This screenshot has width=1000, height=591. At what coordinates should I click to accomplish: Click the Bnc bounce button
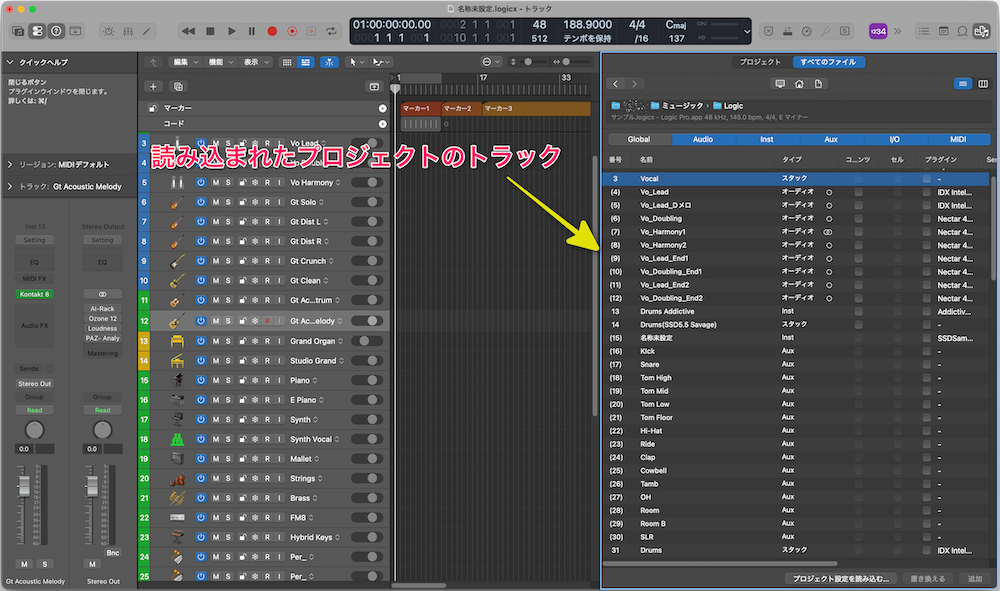pos(113,553)
